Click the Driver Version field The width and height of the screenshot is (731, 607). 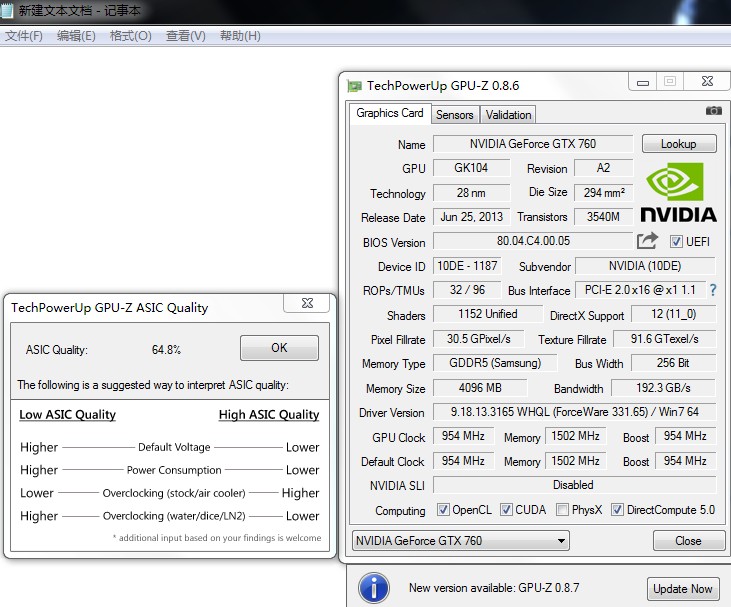(574, 412)
